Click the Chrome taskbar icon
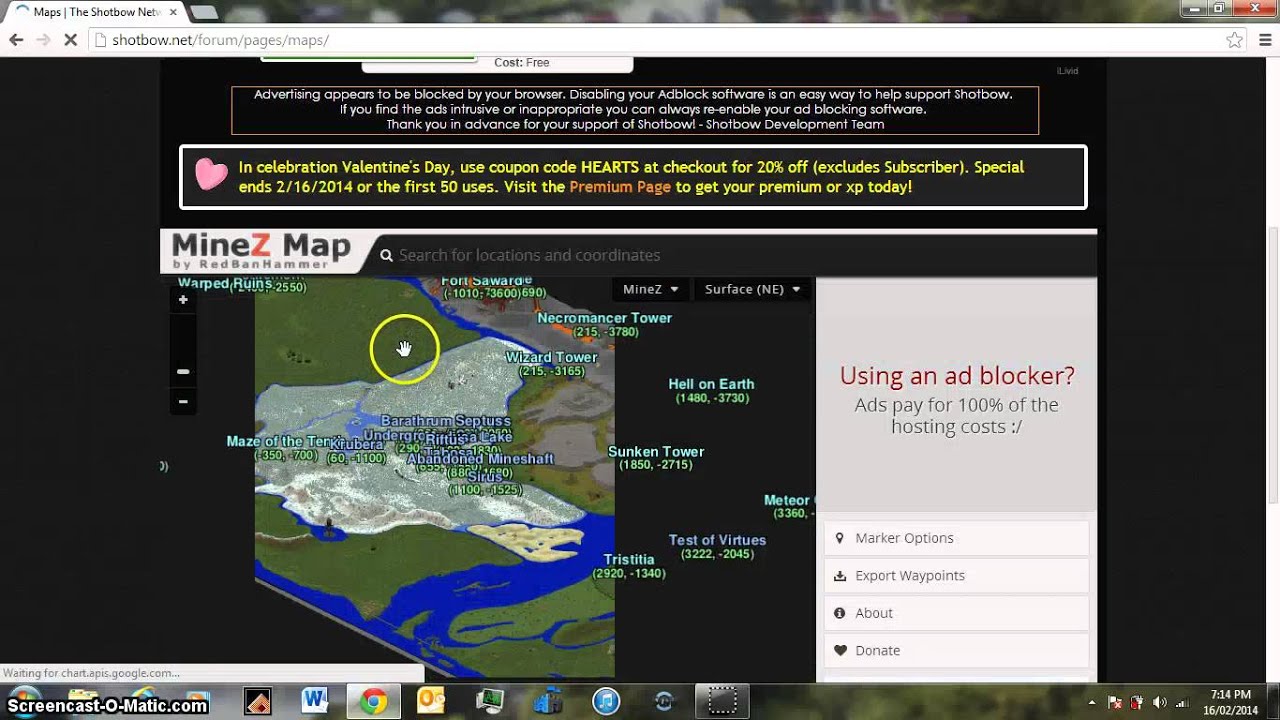This screenshot has height=720, width=1280. click(x=374, y=701)
